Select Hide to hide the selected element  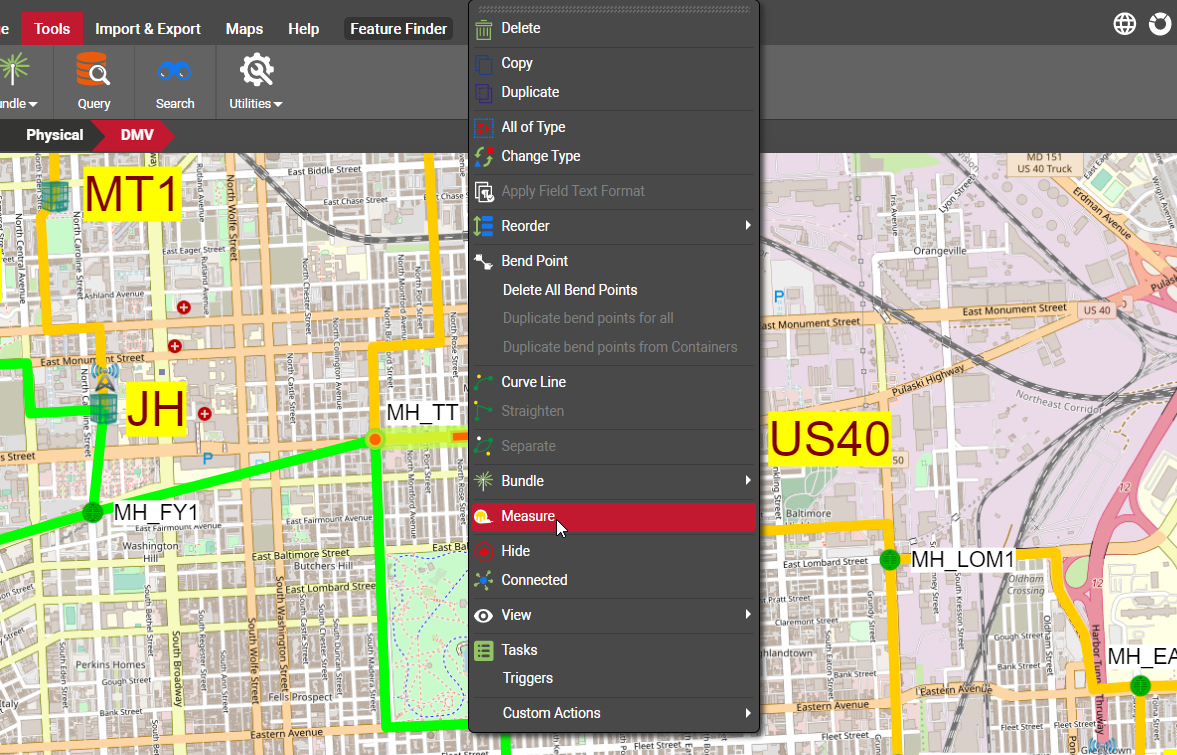pyautogui.click(x=516, y=551)
